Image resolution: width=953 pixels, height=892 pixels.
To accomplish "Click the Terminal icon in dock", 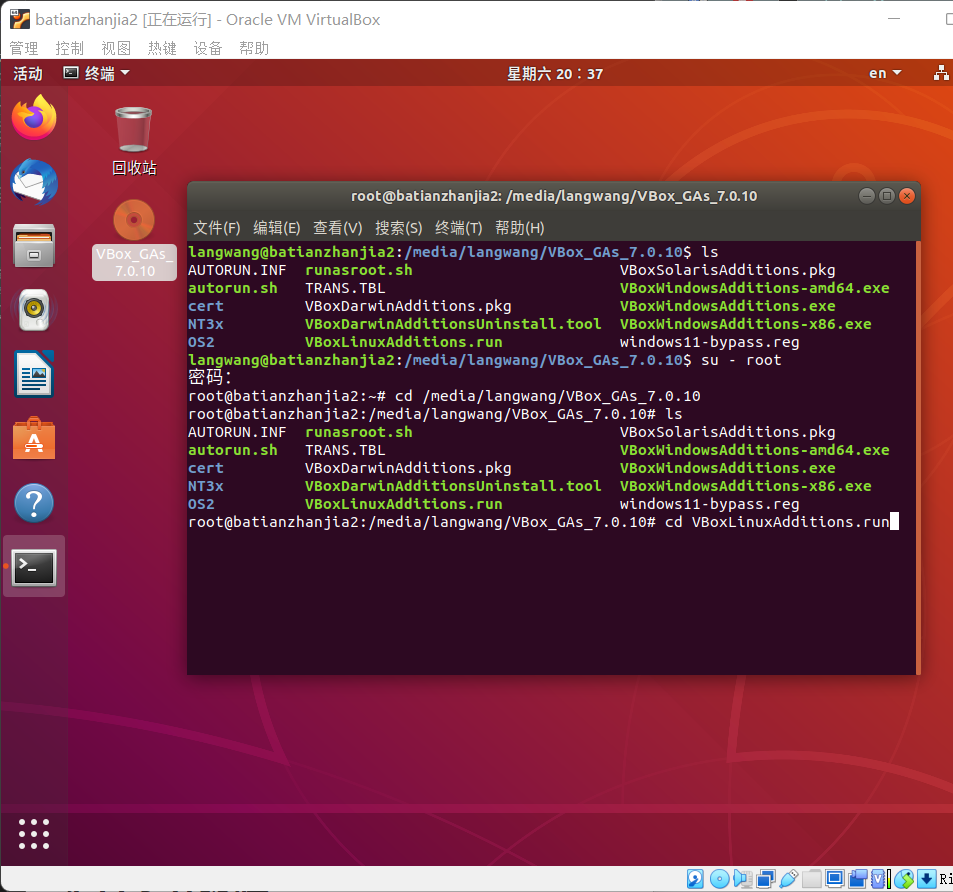I will tap(34, 567).
